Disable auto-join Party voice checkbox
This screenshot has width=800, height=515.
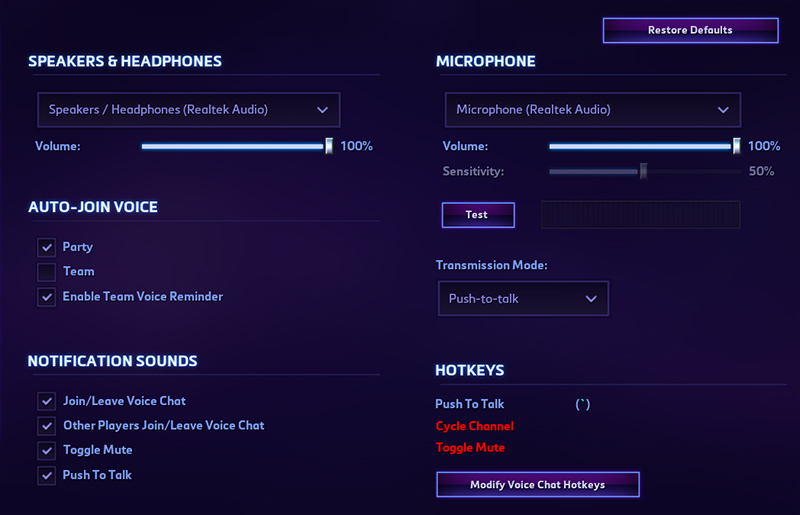[46, 247]
